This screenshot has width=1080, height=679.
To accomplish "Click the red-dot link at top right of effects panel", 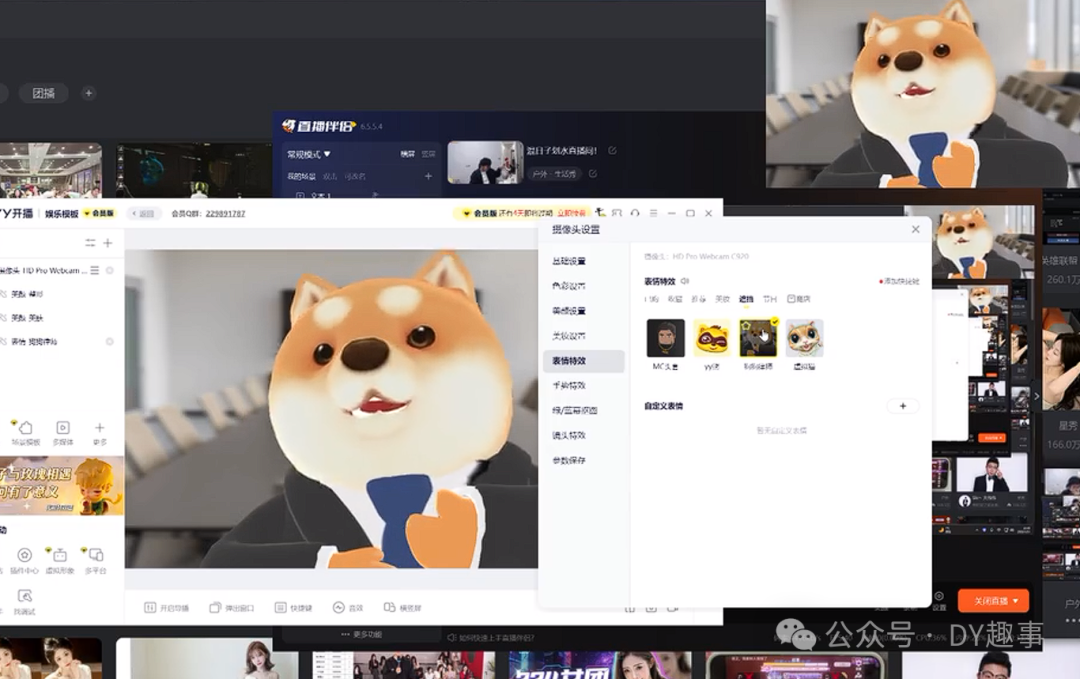I will click(x=899, y=281).
